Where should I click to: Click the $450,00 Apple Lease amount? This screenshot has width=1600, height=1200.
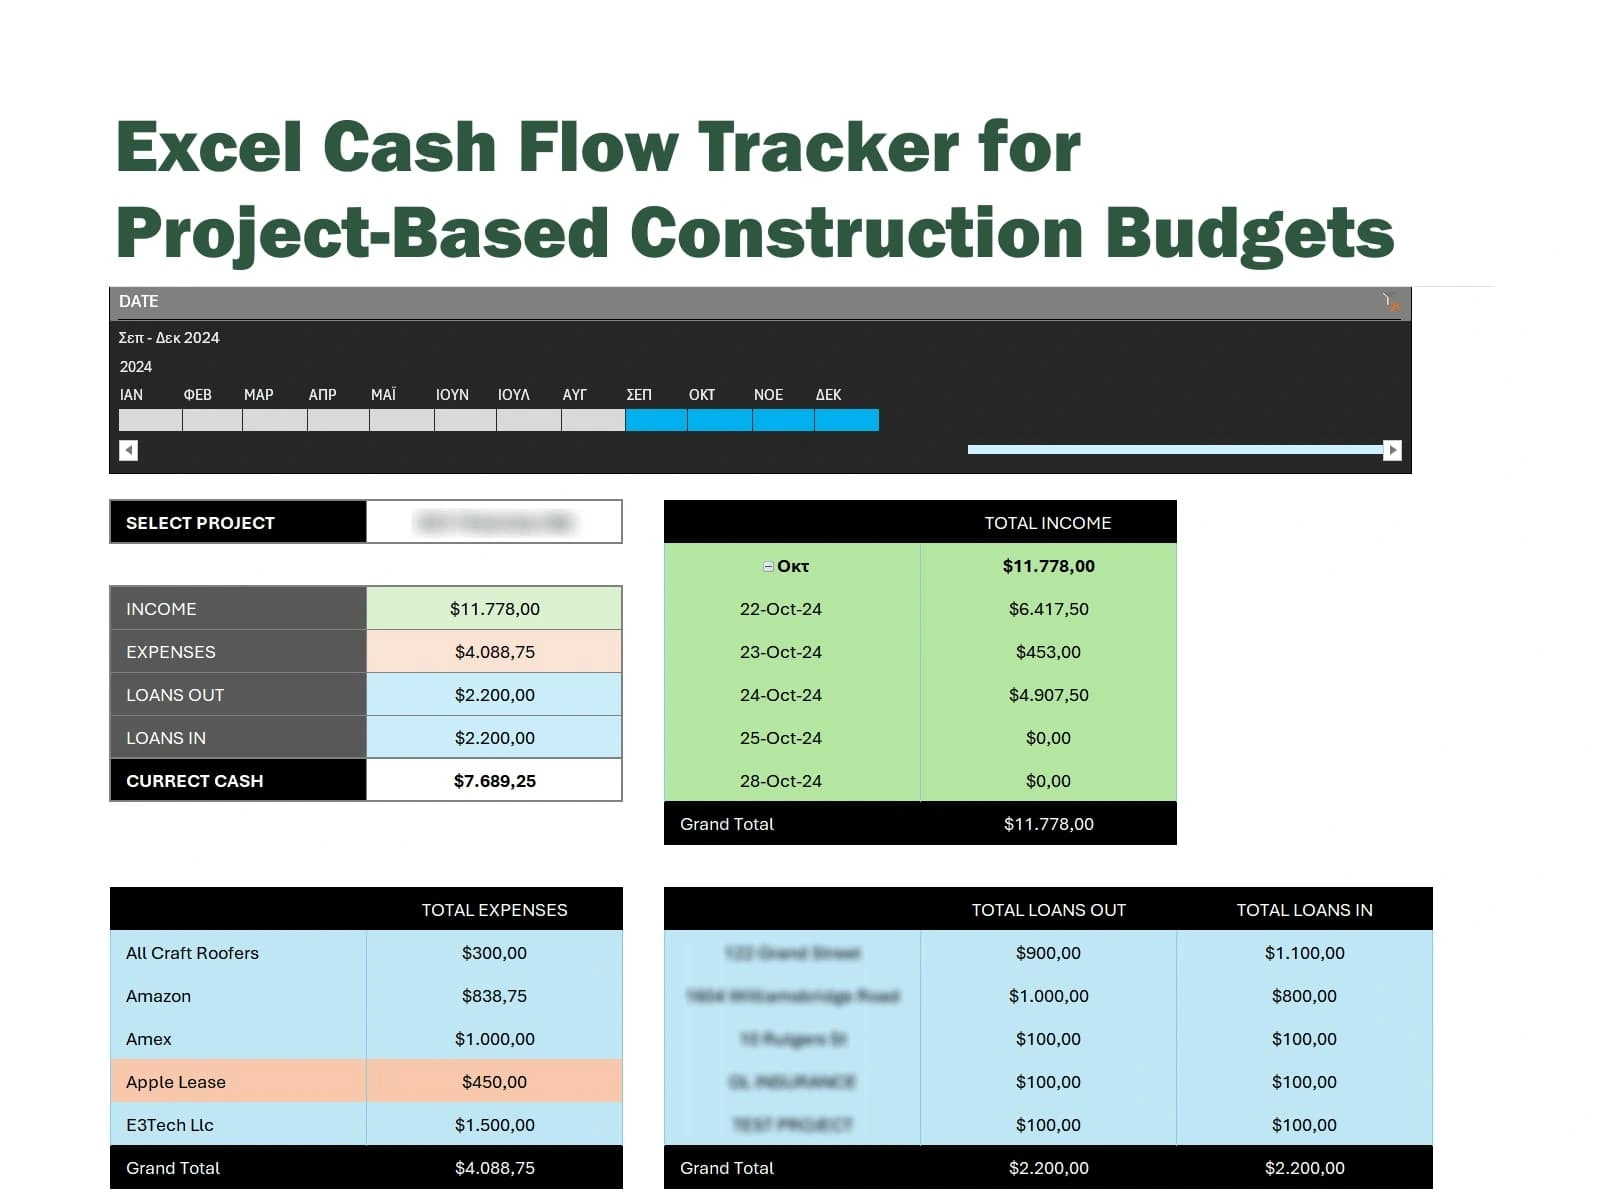click(x=494, y=1081)
